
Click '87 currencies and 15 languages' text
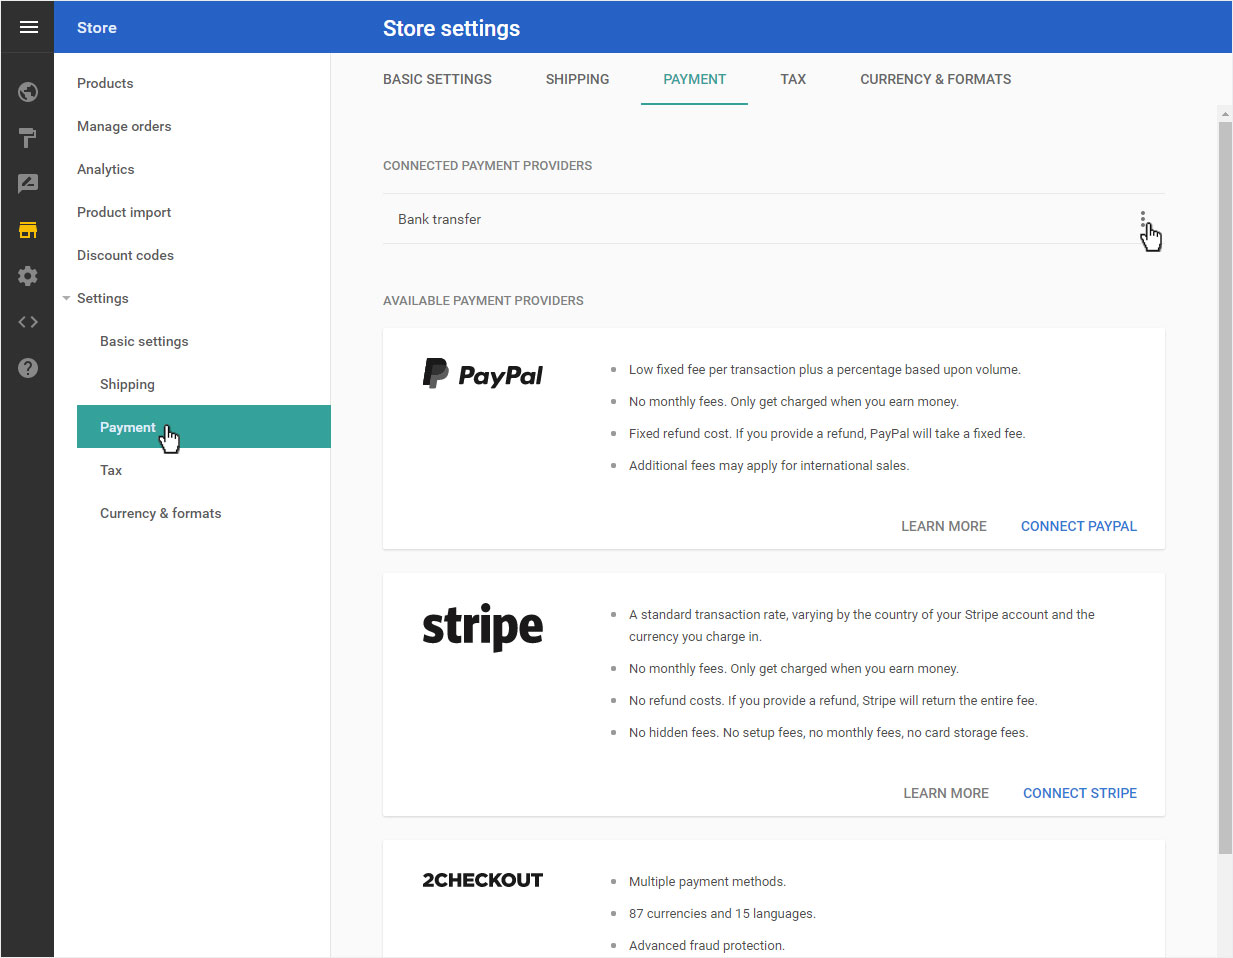(x=722, y=913)
